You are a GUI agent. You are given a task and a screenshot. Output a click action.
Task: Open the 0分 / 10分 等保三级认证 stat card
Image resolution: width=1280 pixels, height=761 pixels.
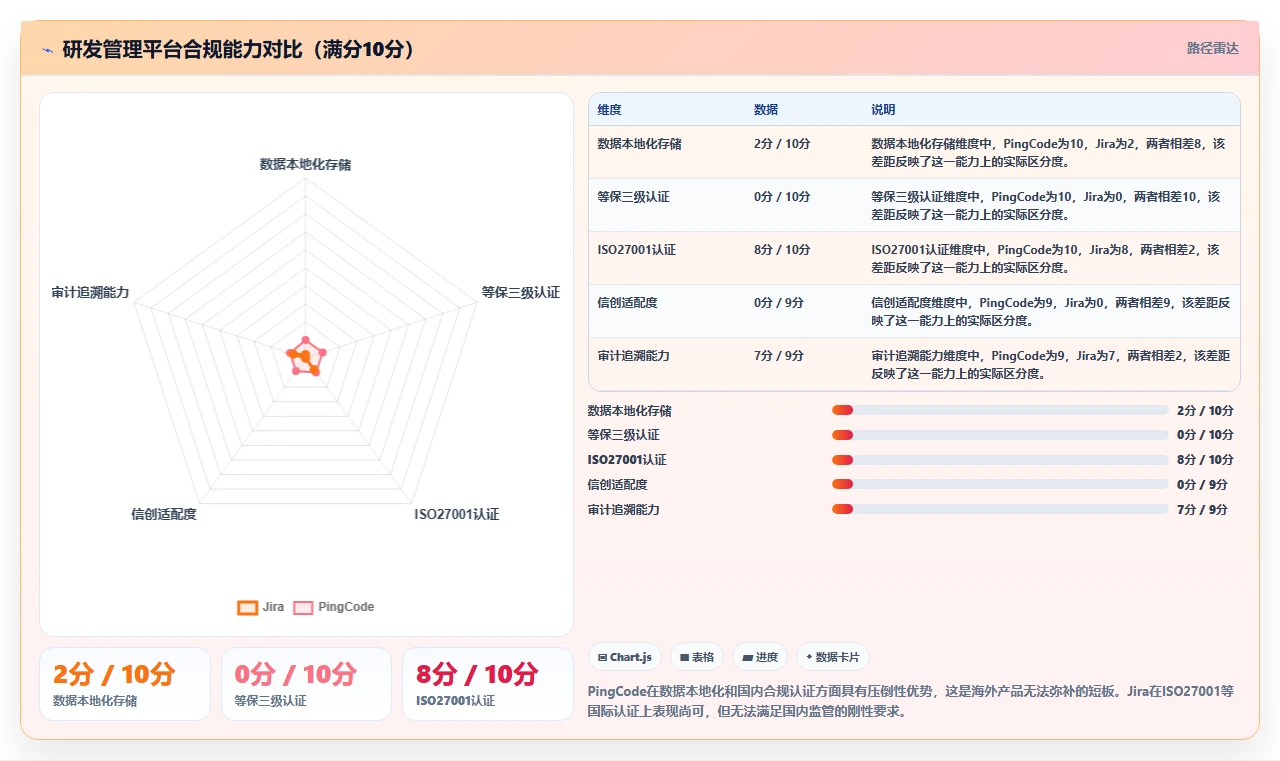click(x=306, y=684)
